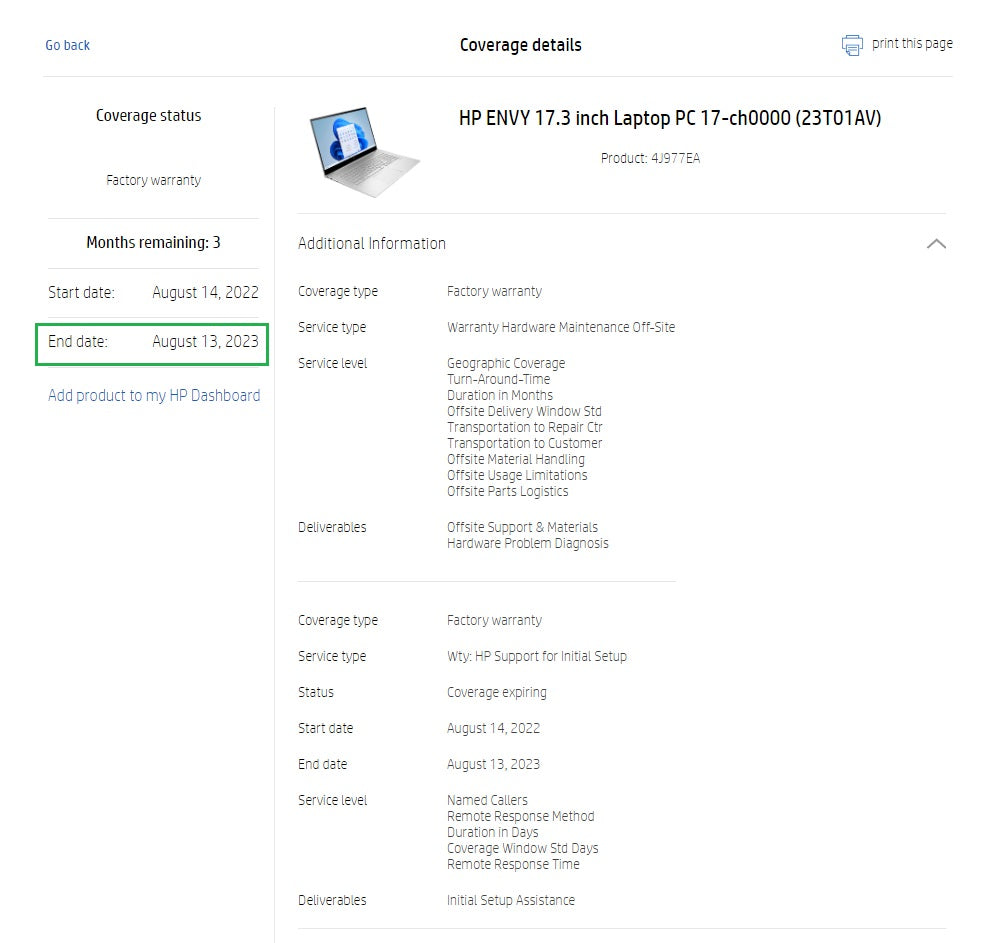This screenshot has height=943, width=994.
Task: Click the product number 4J977EA
Action: point(650,158)
